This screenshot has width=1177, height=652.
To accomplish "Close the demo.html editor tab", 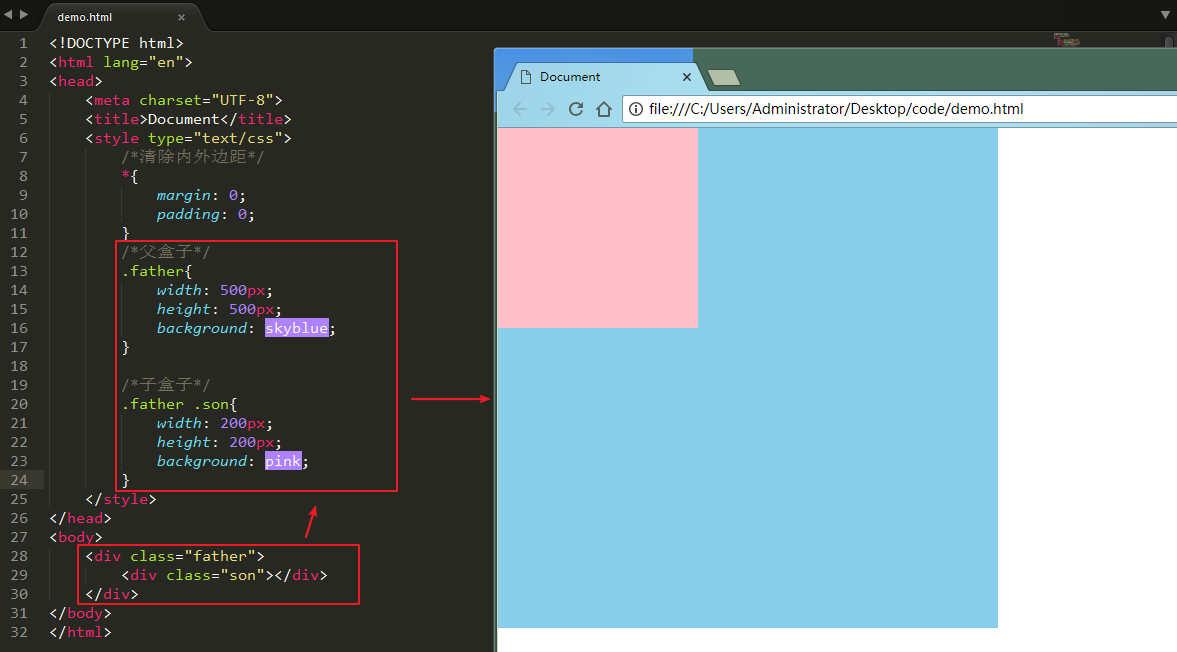I will pyautogui.click(x=181, y=17).
